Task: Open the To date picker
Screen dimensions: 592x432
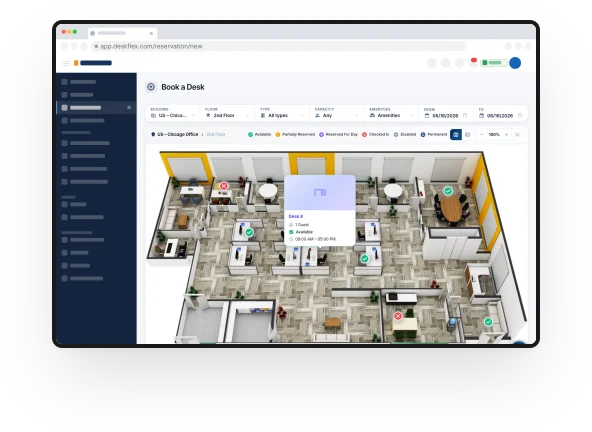Action: [500, 113]
